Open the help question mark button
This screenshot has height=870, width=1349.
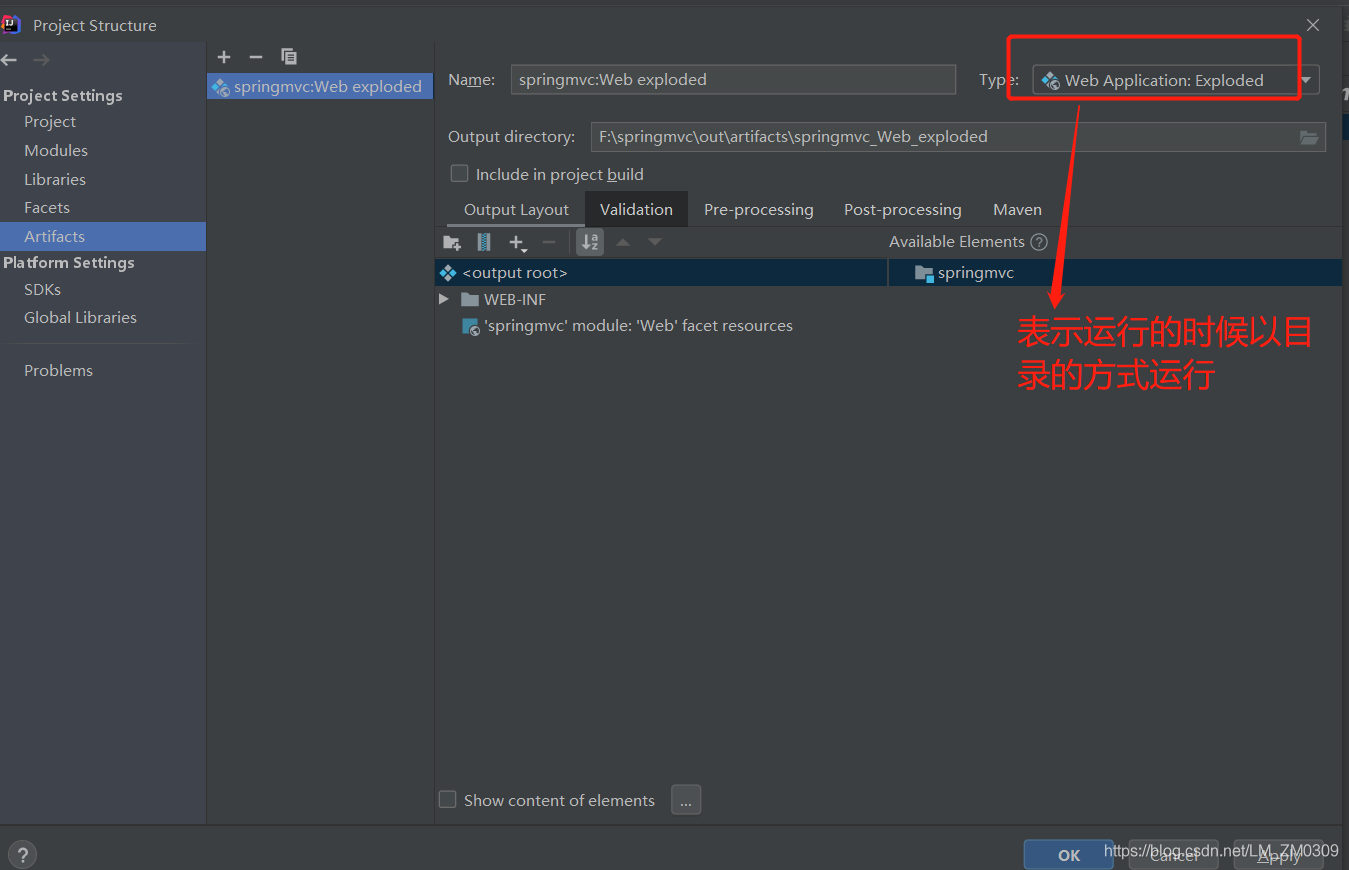(x=21, y=854)
